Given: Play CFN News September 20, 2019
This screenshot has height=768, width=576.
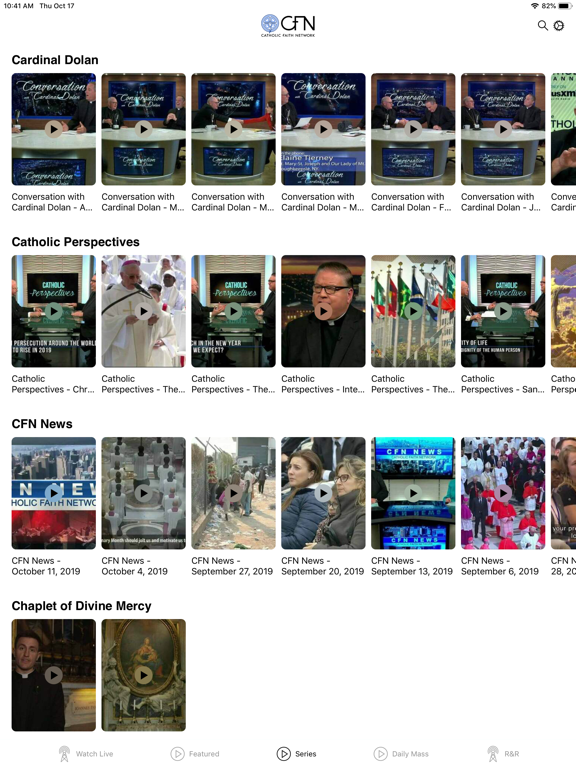Looking at the screenshot, I should pyautogui.click(x=323, y=493).
